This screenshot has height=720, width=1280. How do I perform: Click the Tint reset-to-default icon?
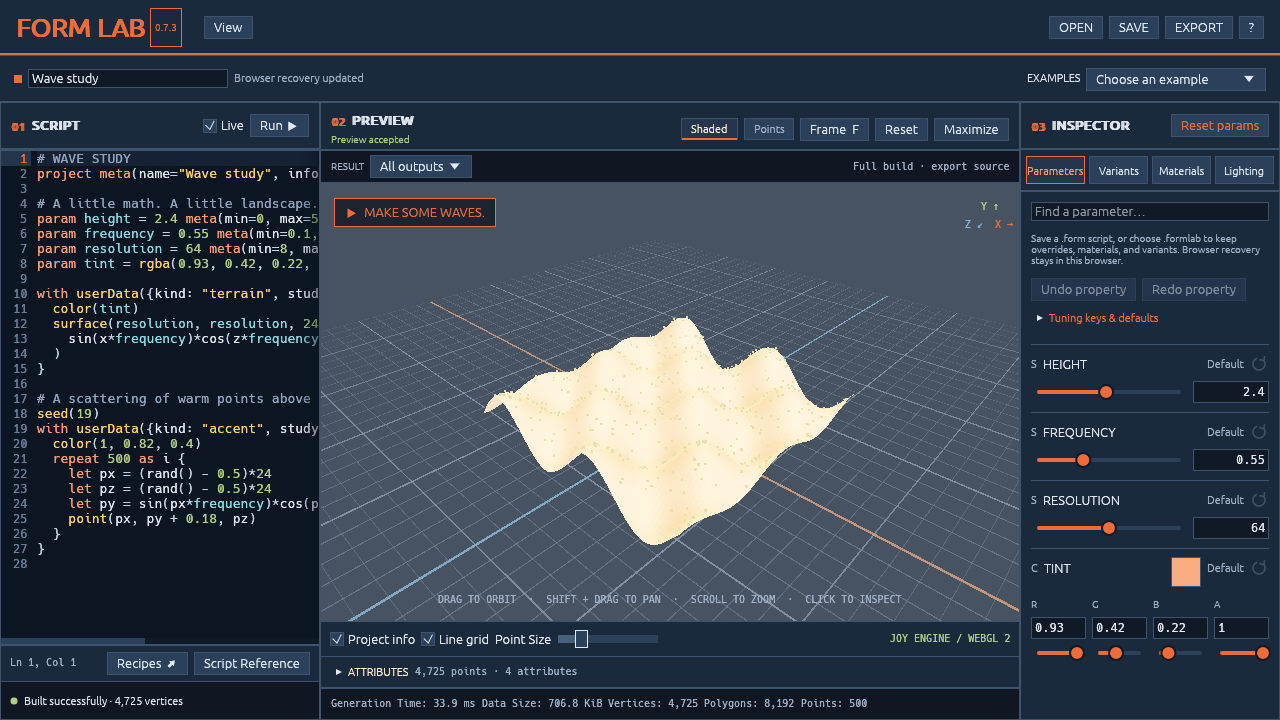(1260, 568)
